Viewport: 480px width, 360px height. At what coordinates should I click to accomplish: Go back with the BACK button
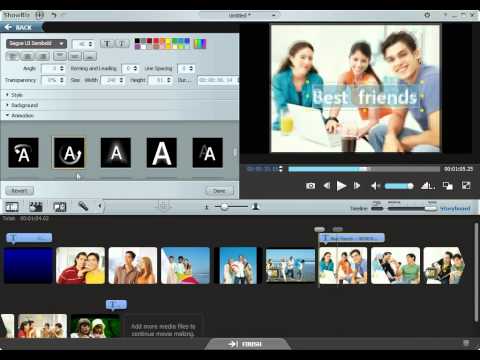(x=19, y=27)
